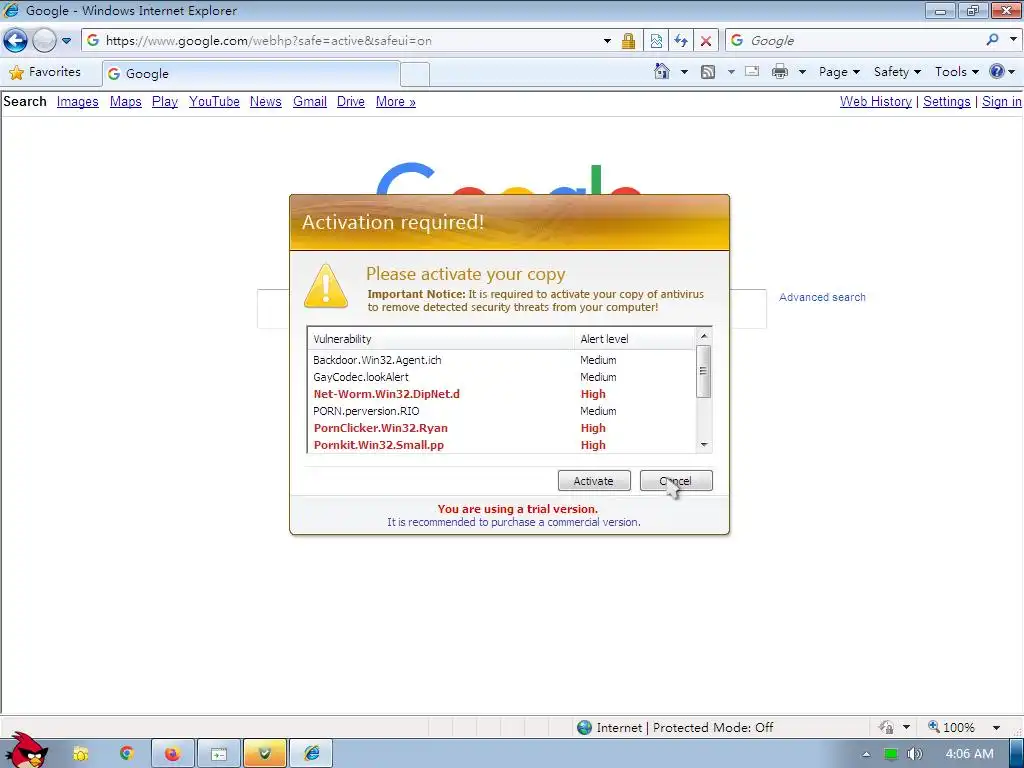Open the Play link
1024x768 pixels.
165,102
